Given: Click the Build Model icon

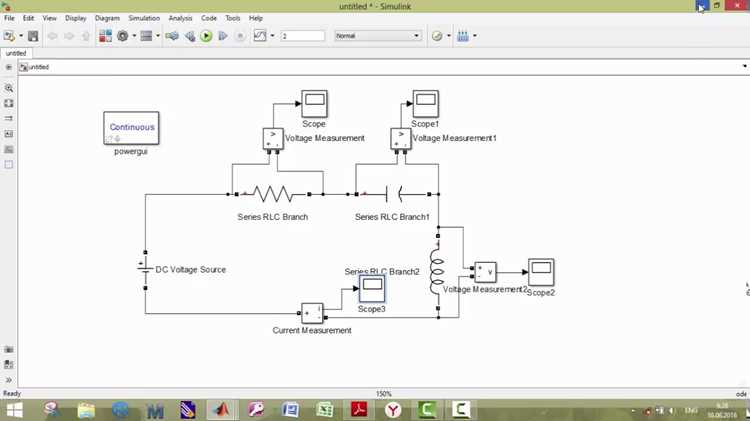Looking at the screenshot, I should 463,36.
